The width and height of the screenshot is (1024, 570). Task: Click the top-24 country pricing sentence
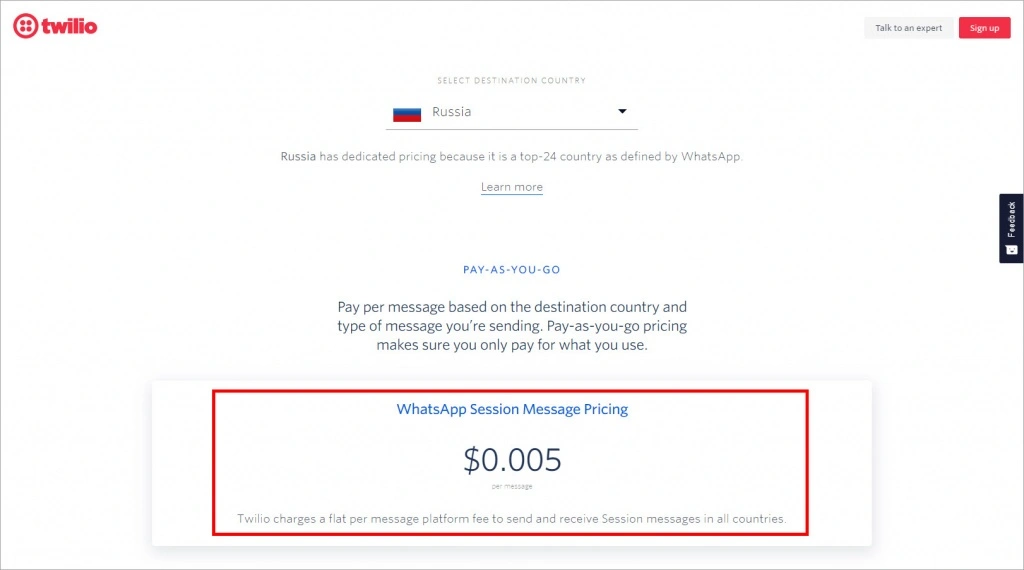point(511,157)
